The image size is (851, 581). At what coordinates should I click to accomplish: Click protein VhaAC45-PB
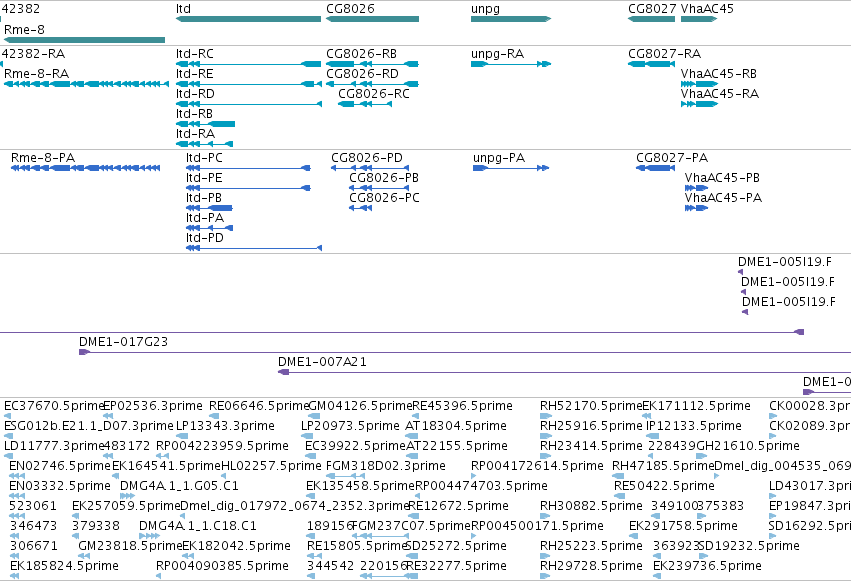pyautogui.click(x=696, y=188)
